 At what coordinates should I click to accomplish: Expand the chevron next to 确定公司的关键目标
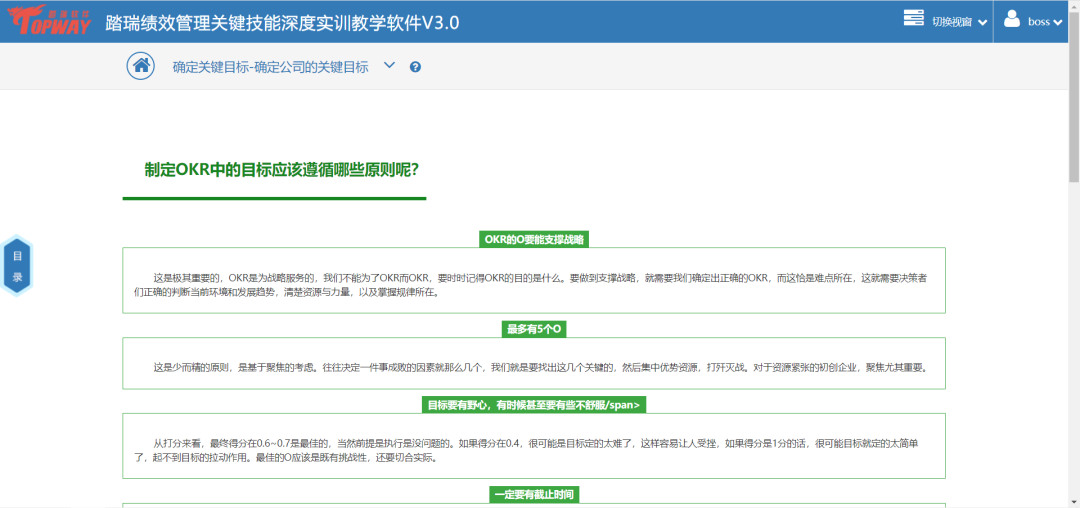click(390, 66)
